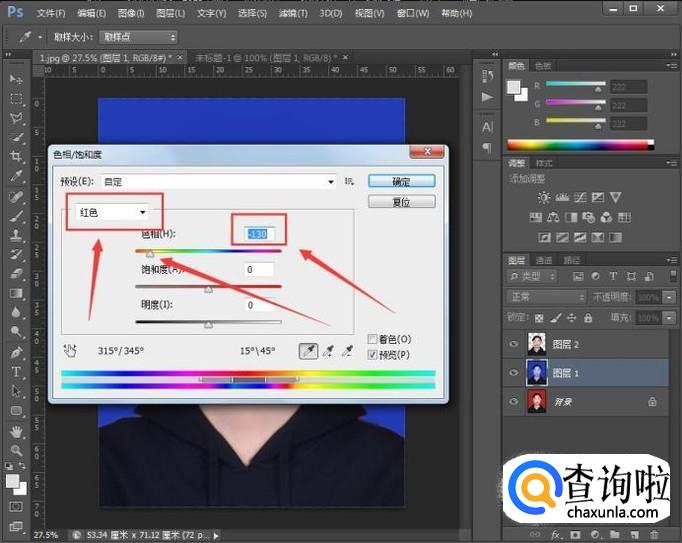The width and height of the screenshot is (682, 543).
Task: Select the Type tool in toolbar
Action: (16, 372)
